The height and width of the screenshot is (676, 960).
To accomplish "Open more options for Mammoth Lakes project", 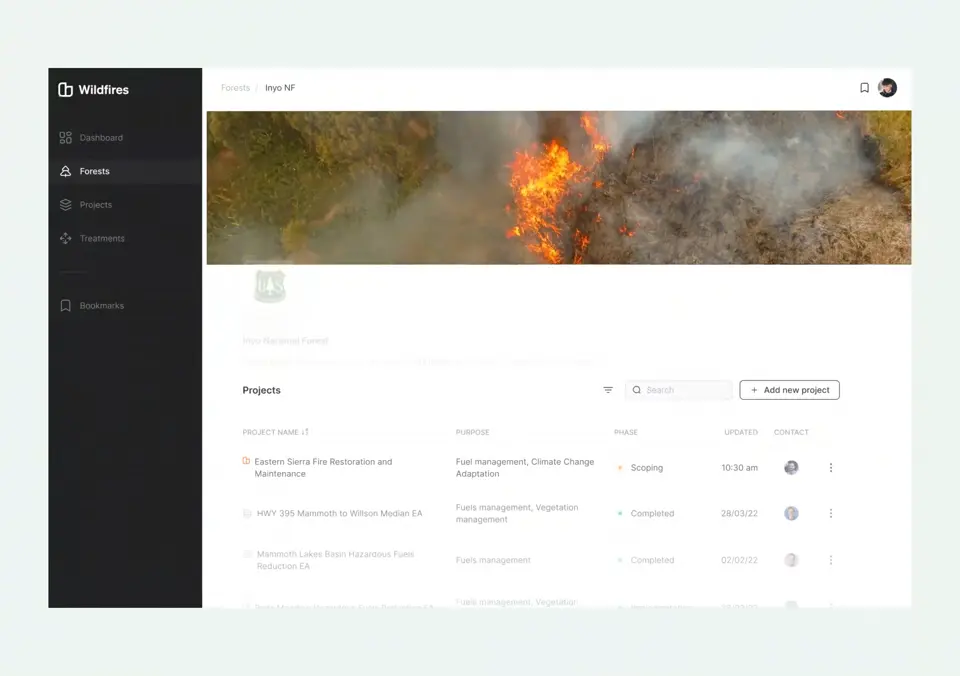I will point(831,560).
